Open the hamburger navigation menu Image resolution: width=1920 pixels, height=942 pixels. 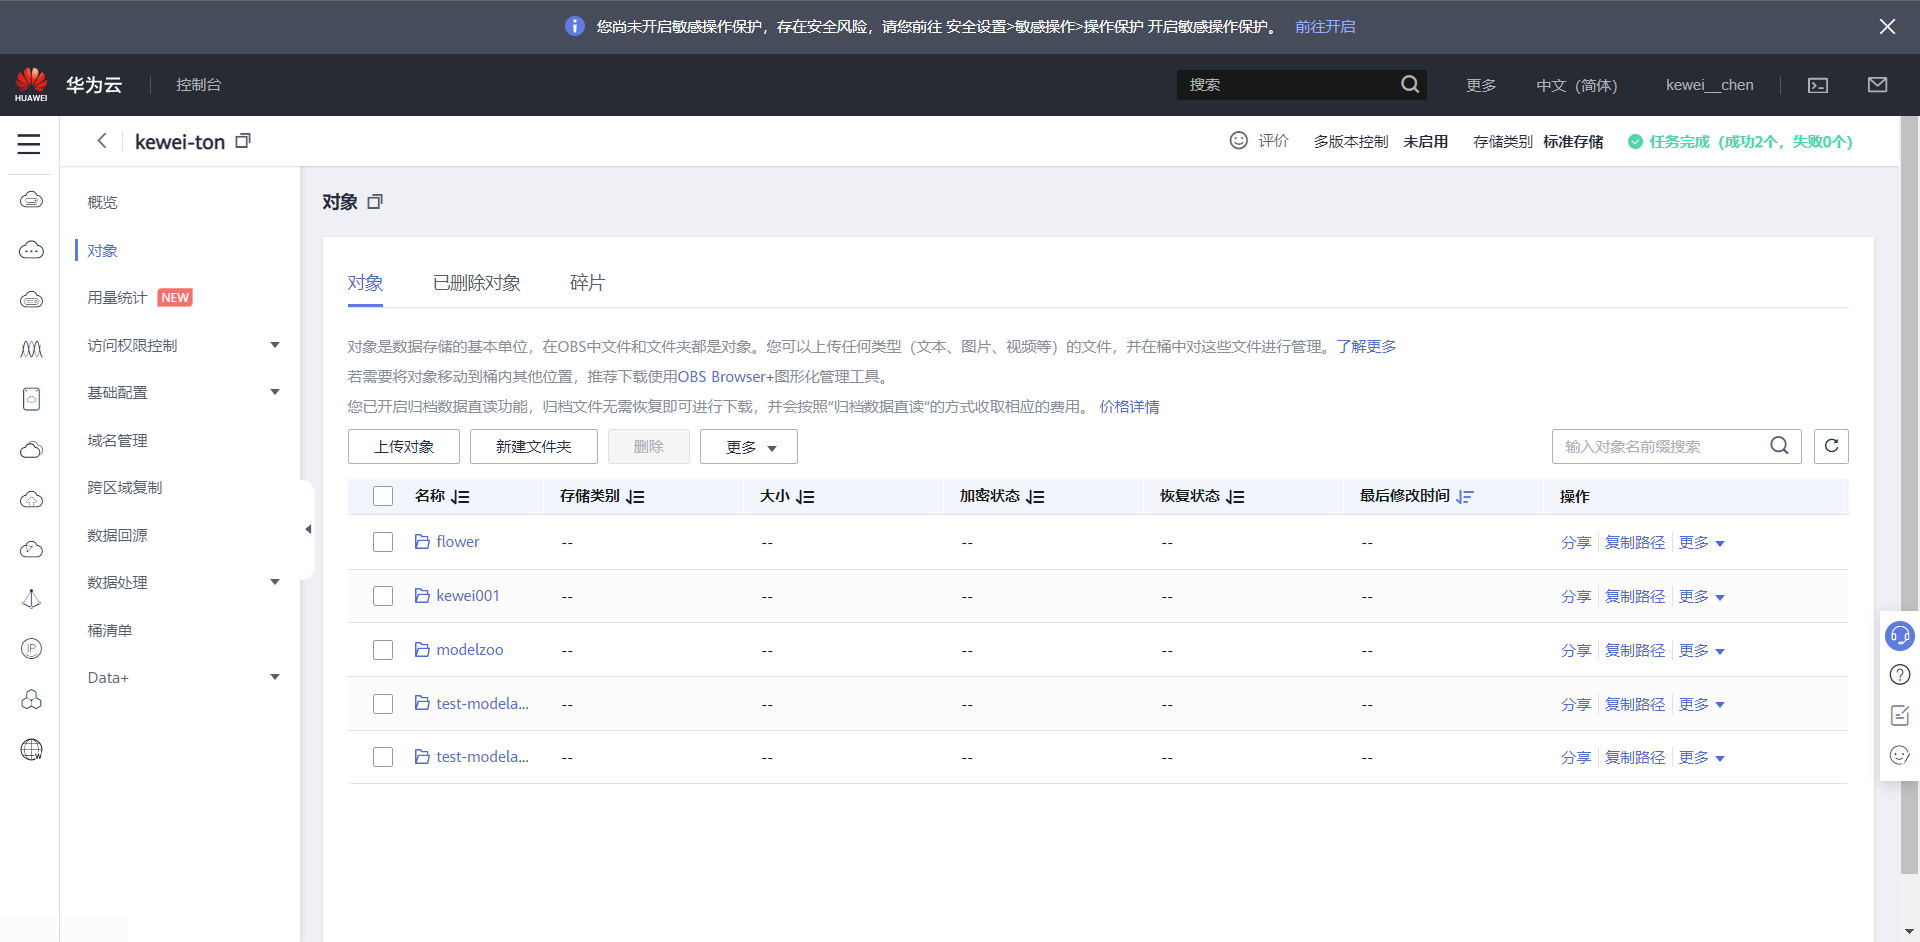(29, 144)
